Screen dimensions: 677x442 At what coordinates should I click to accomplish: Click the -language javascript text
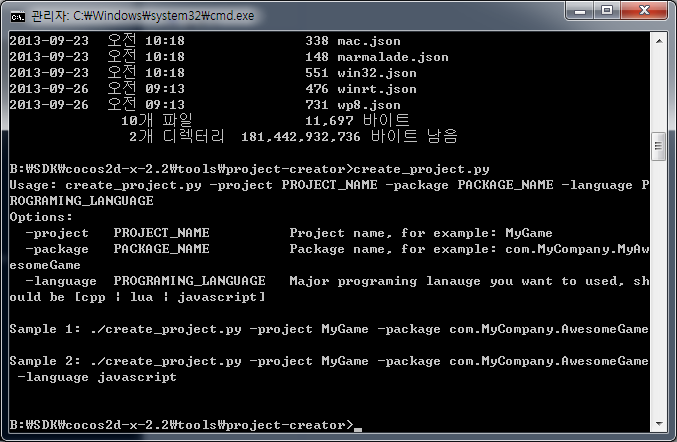tap(97, 377)
